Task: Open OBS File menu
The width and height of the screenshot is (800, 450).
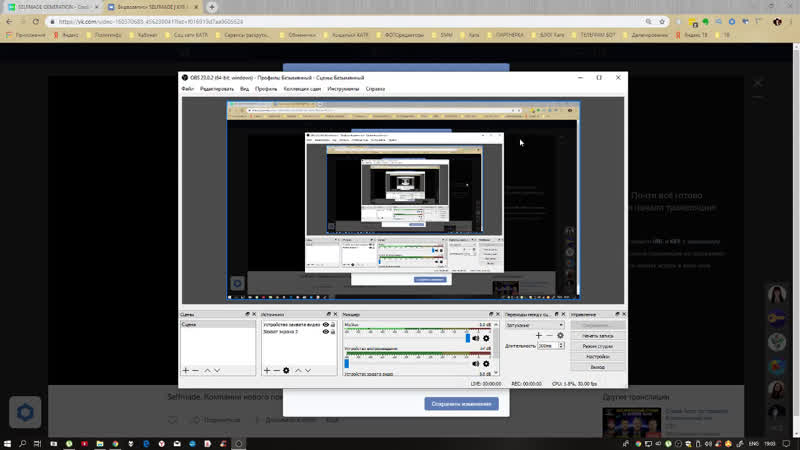Action: pyautogui.click(x=187, y=89)
